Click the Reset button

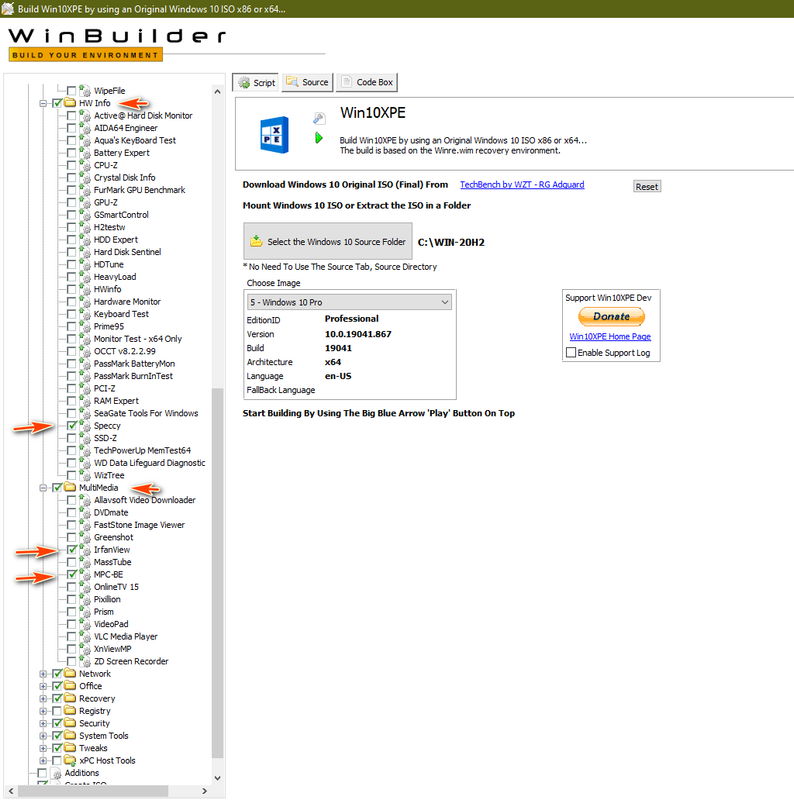(x=647, y=186)
